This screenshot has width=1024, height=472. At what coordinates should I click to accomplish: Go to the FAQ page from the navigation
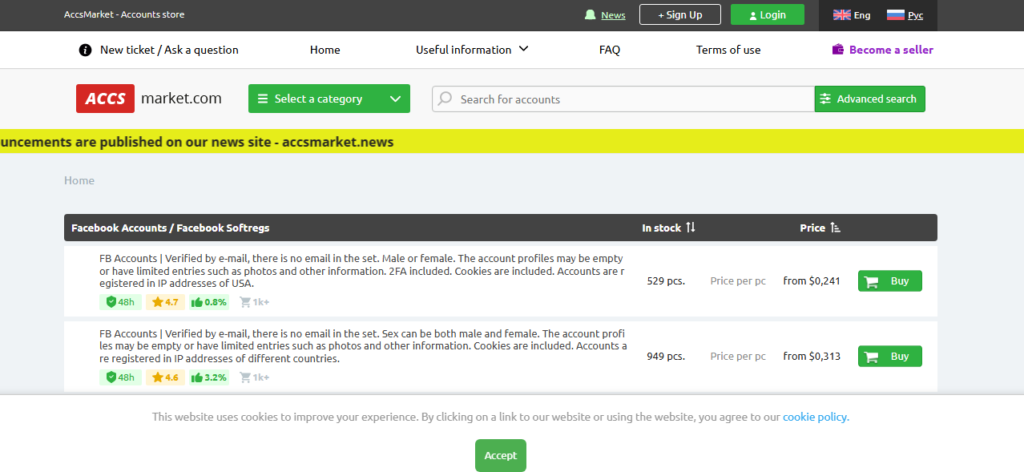(x=609, y=50)
